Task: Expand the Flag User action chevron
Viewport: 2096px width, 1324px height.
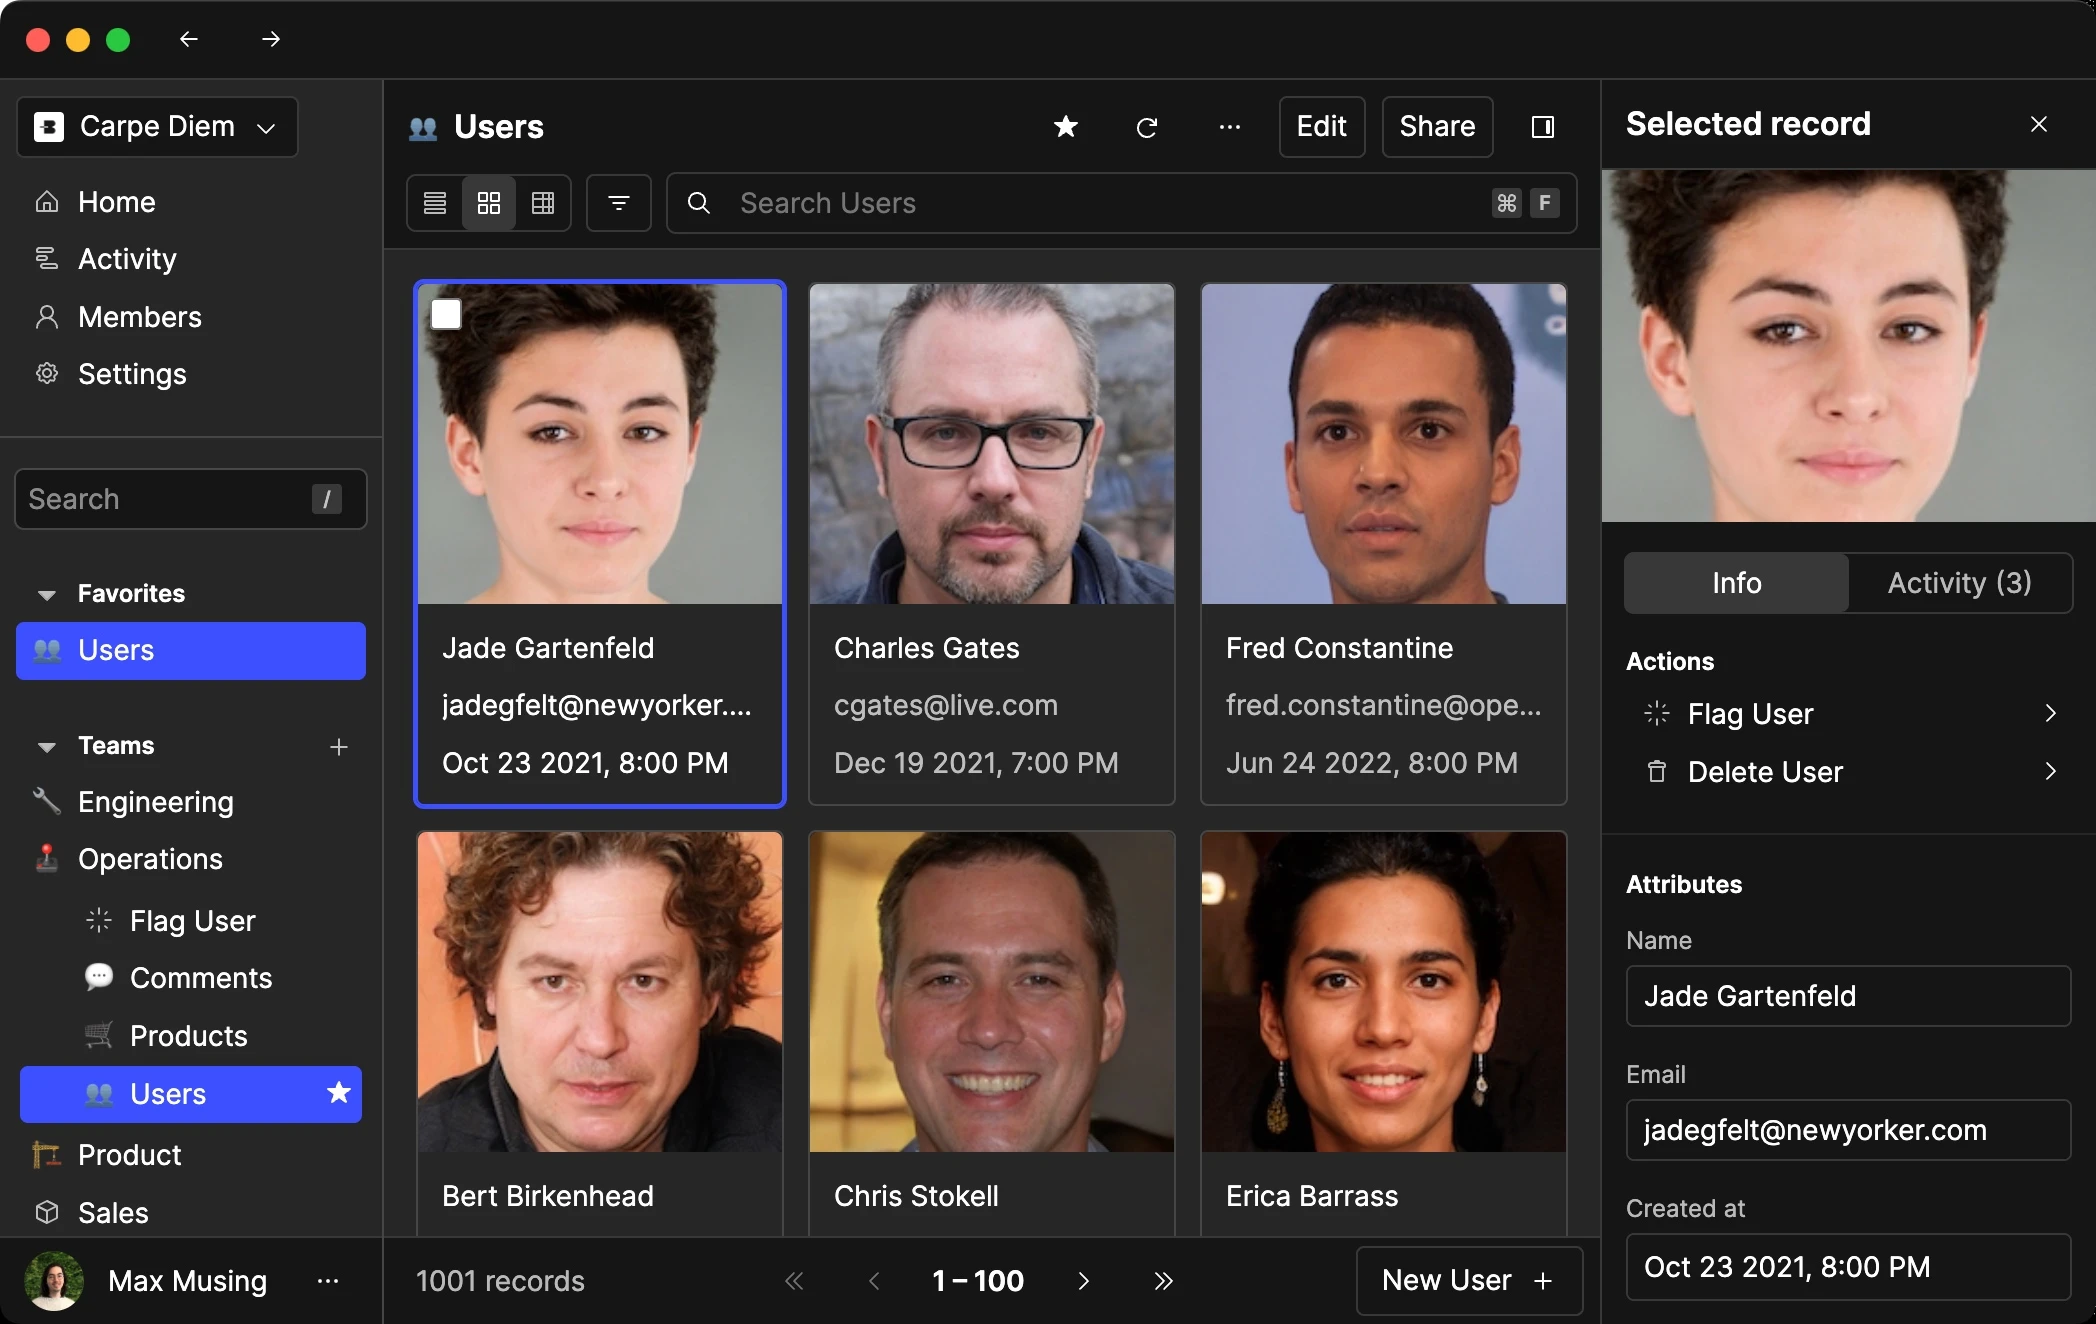Action: 2050,714
